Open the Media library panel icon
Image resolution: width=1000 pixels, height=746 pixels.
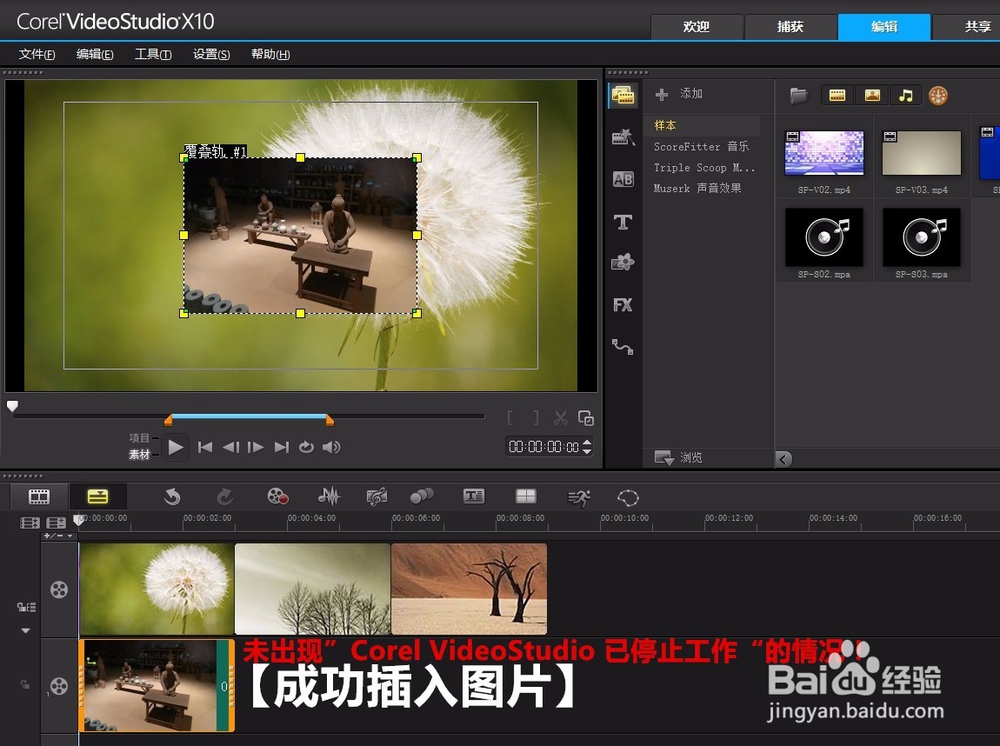point(622,96)
